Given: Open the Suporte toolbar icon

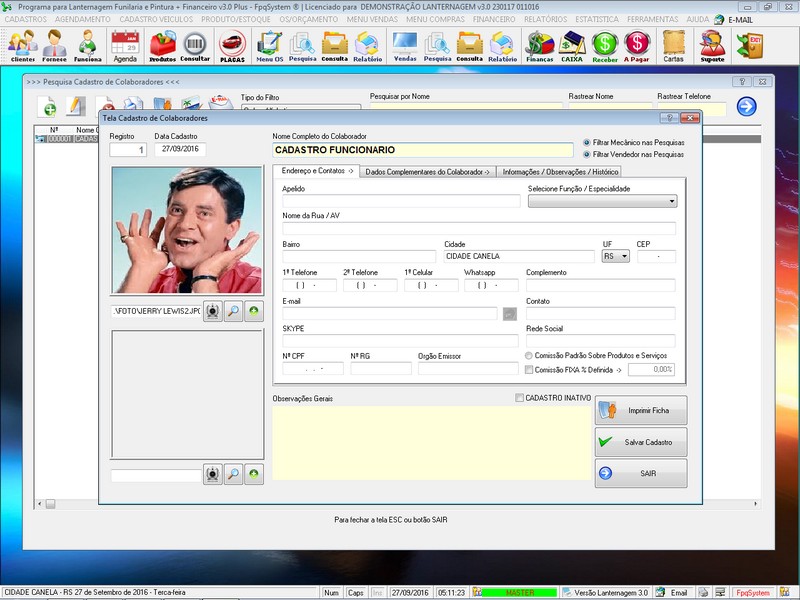Looking at the screenshot, I should (x=713, y=45).
